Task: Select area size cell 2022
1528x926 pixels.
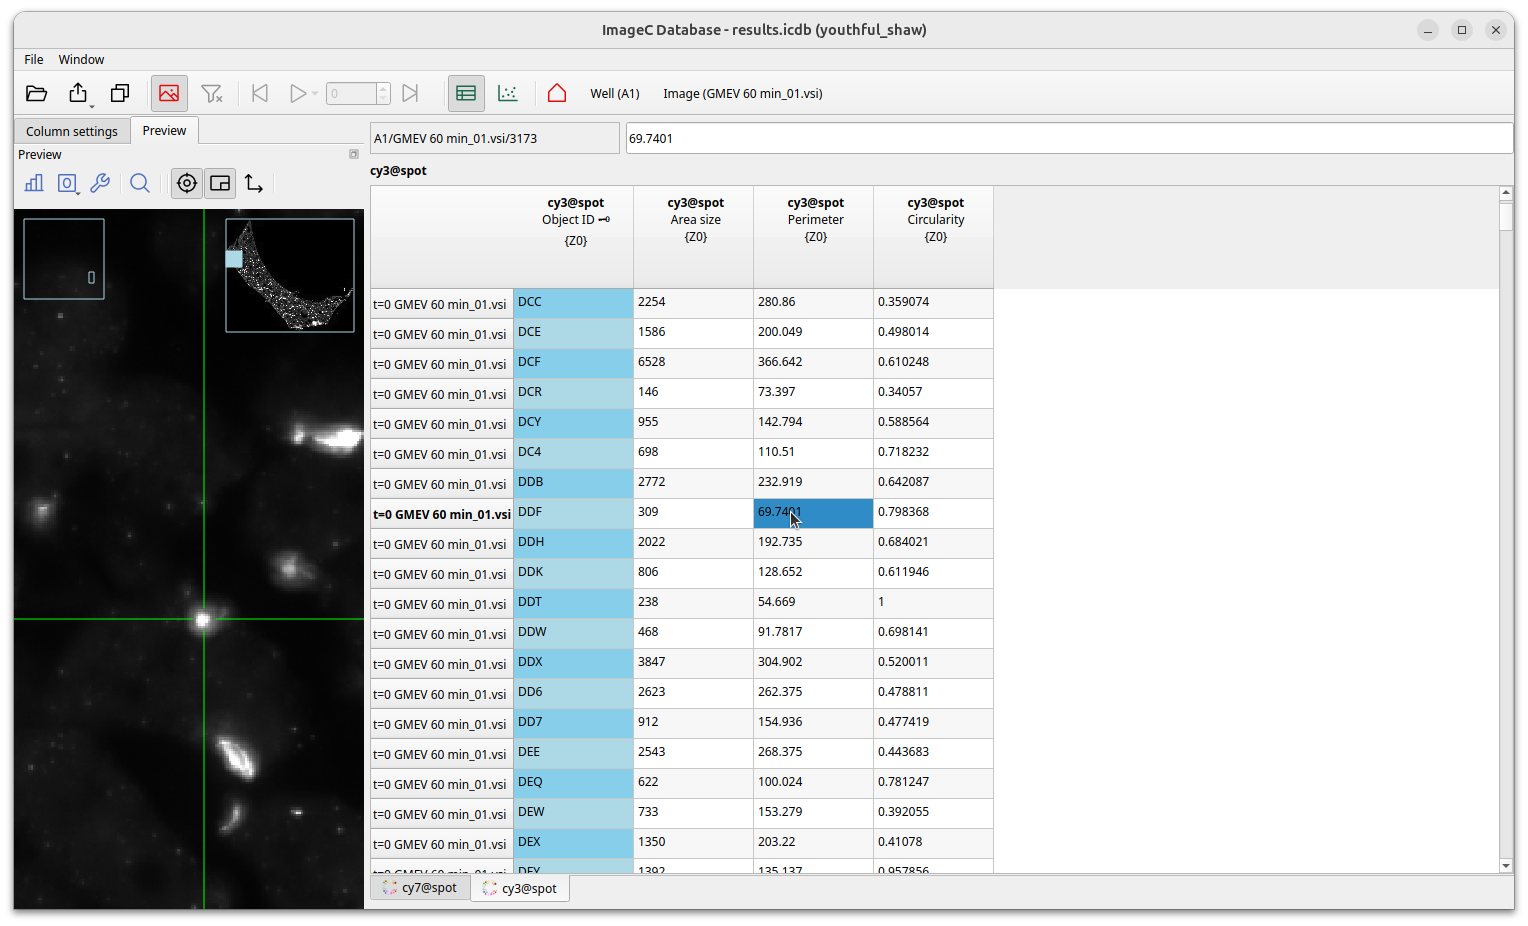Action: (x=693, y=543)
